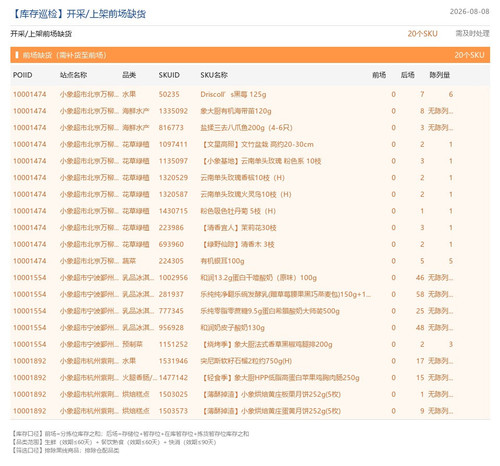Click the 后场 column header
Viewport: 500px width, 466px height.
point(407,75)
